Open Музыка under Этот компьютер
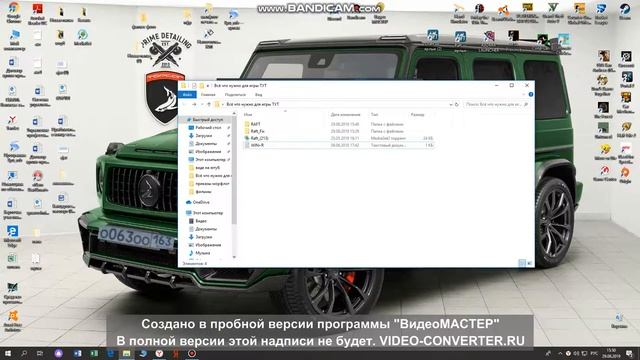The height and width of the screenshot is (360, 640). [202, 253]
